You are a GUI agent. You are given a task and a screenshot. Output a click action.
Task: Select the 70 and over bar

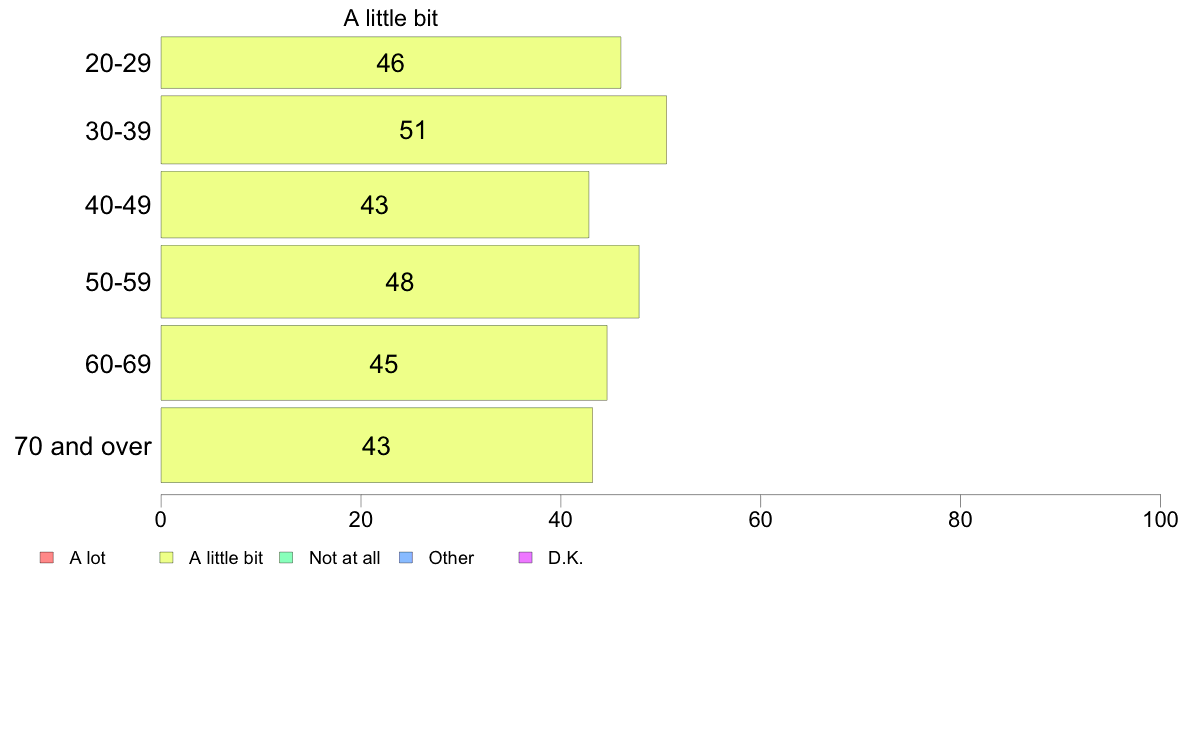(377, 445)
